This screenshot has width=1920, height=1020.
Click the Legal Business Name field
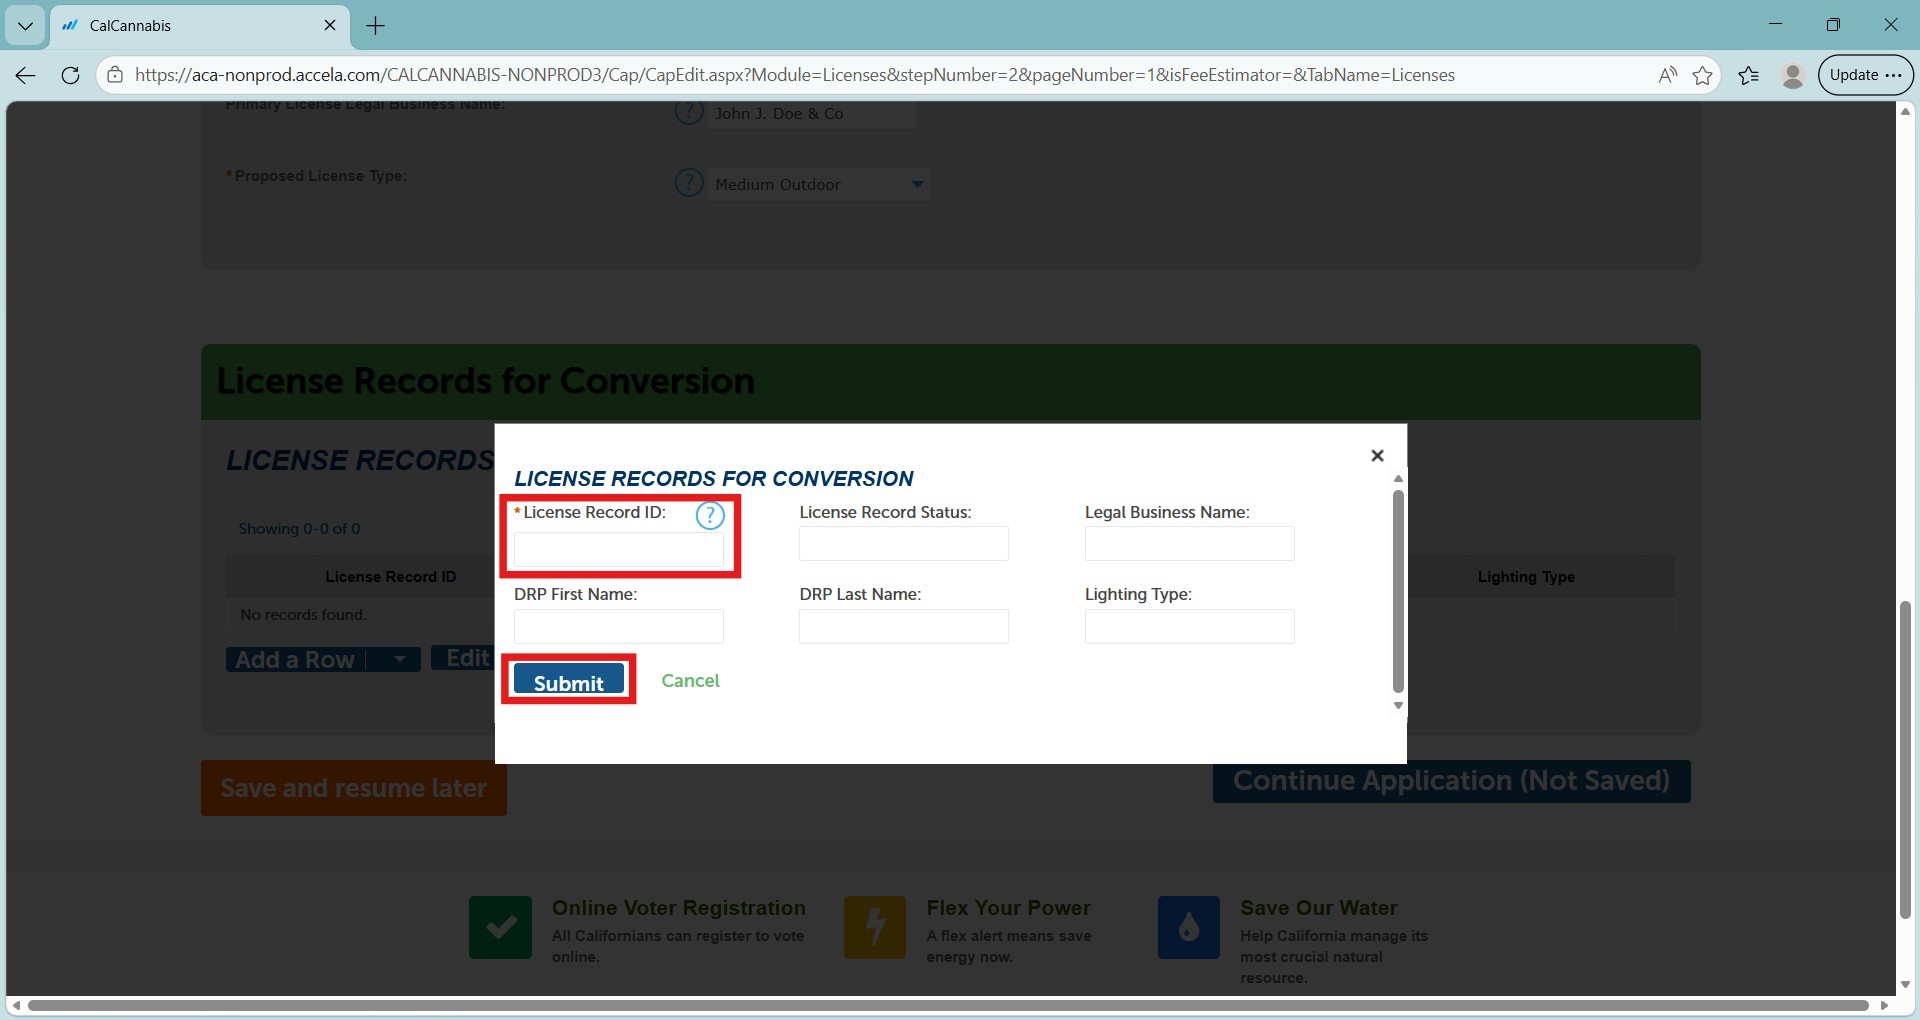pos(1189,543)
